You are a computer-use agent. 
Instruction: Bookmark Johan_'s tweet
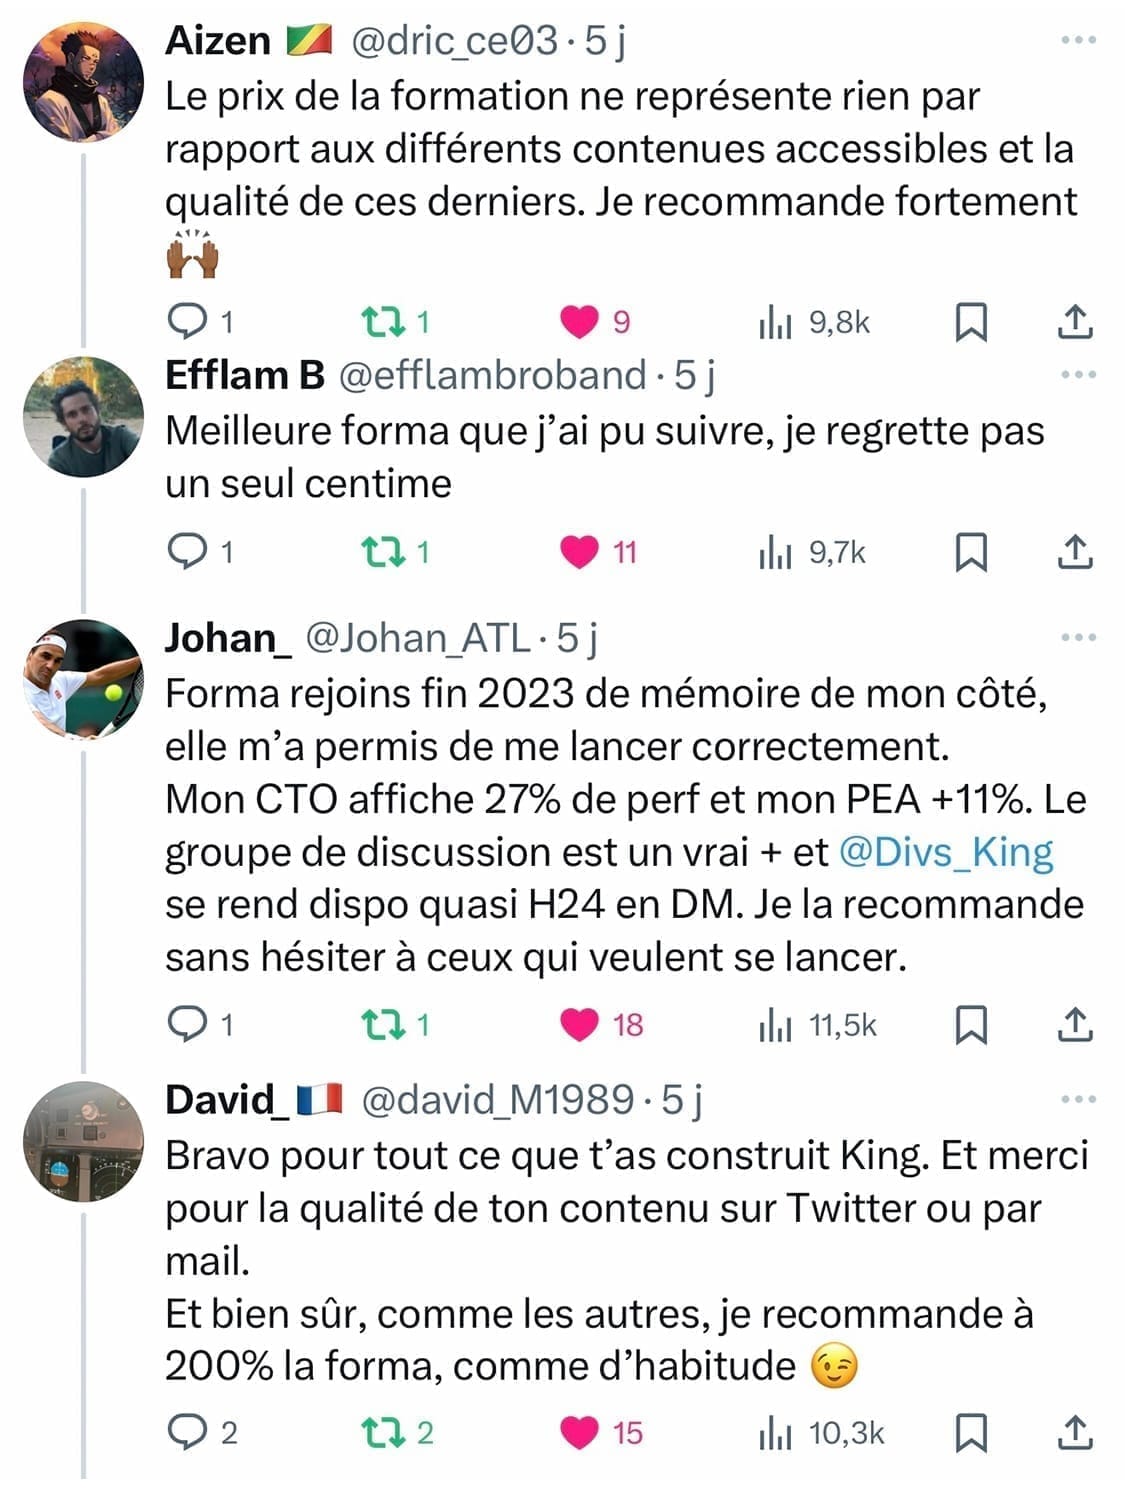pos(971,1025)
